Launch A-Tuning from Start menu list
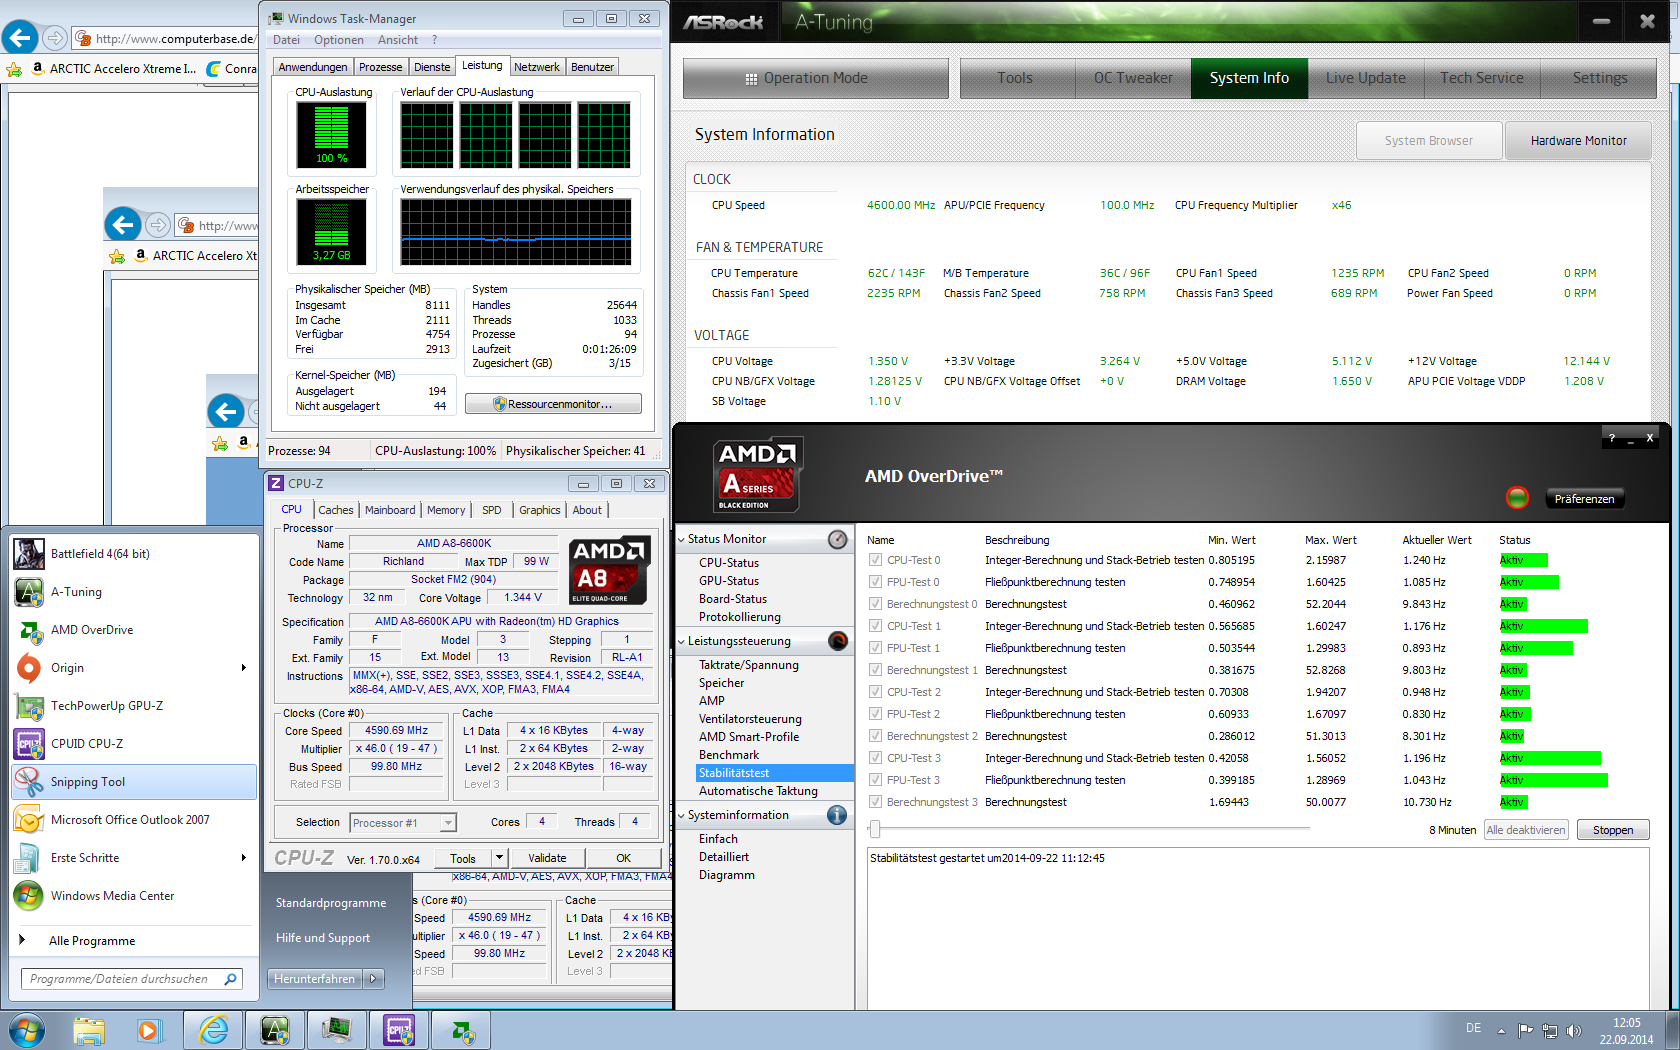This screenshot has height=1050, width=1680. point(134,592)
